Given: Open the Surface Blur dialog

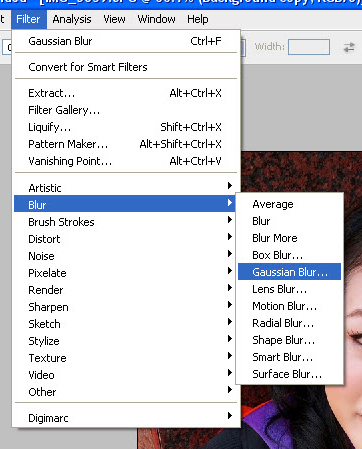Looking at the screenshot, I should [289, 374].
